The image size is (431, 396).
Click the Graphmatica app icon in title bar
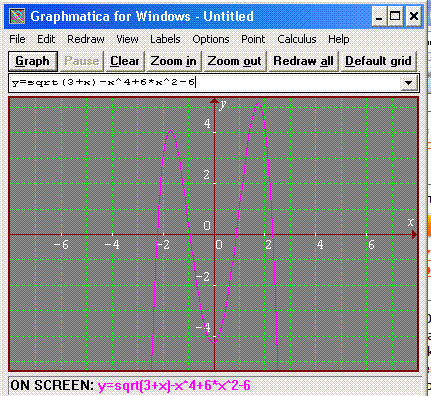pyautogui.click(x=17, y=16)
